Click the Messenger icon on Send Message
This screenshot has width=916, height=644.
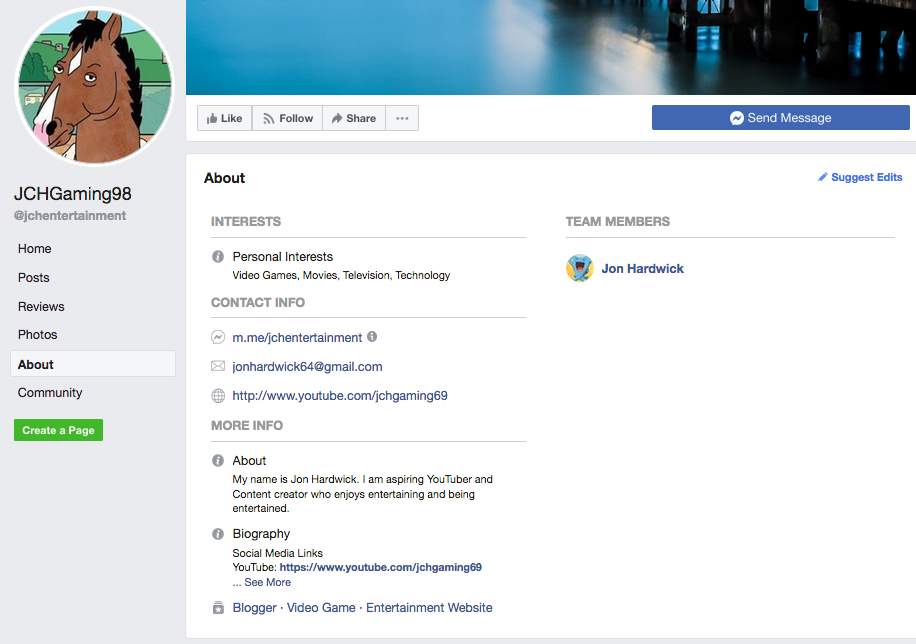(x=737, y=118)
